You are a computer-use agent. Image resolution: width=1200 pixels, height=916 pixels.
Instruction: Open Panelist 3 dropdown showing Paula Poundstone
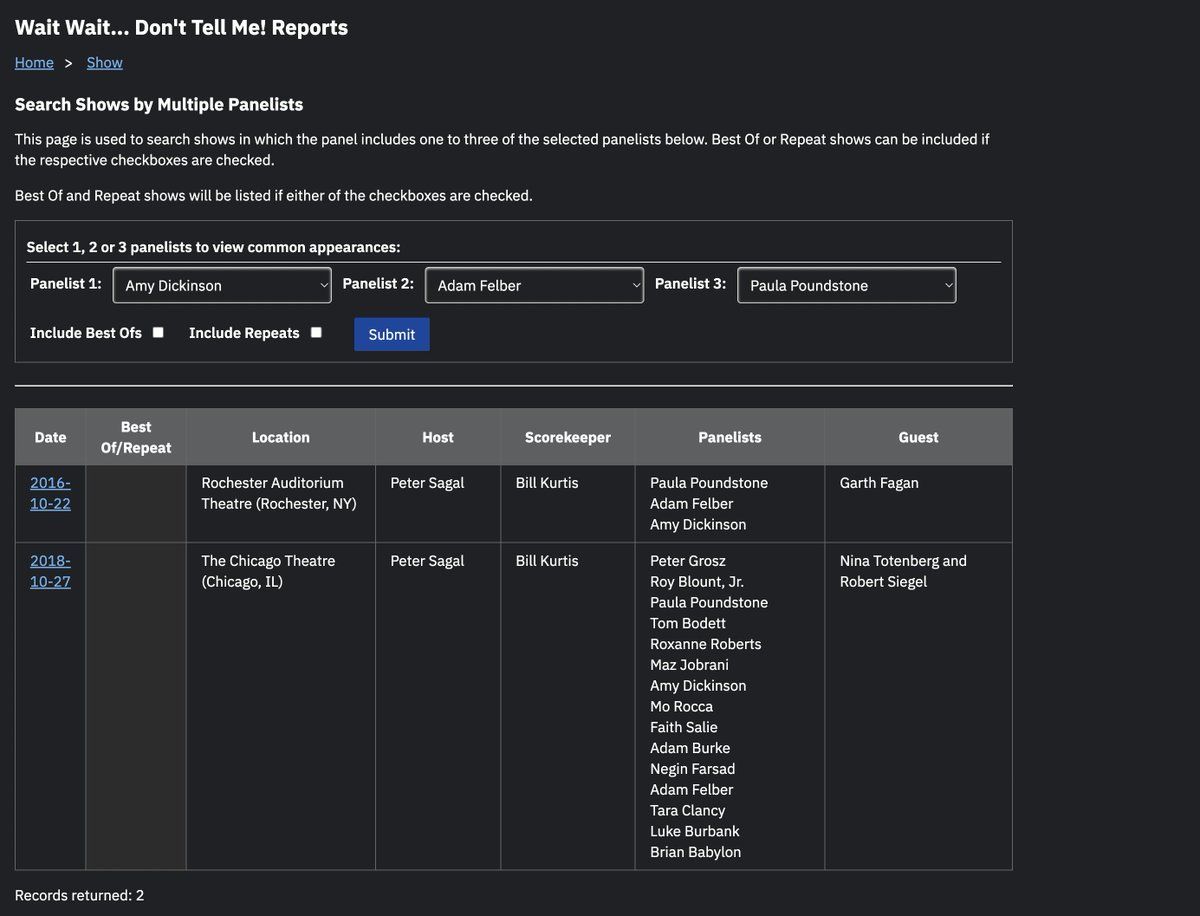tap(847, 285)
